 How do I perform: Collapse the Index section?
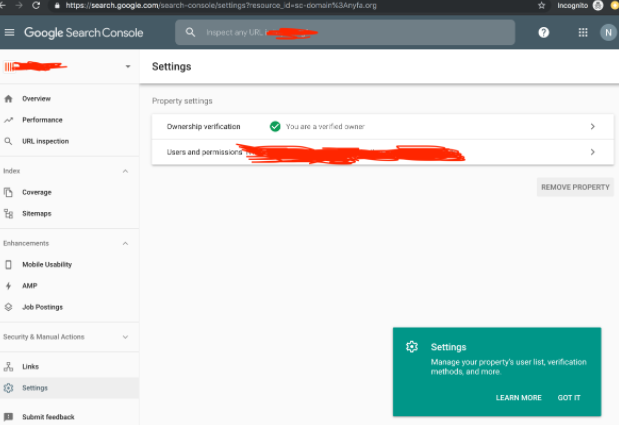125,171
